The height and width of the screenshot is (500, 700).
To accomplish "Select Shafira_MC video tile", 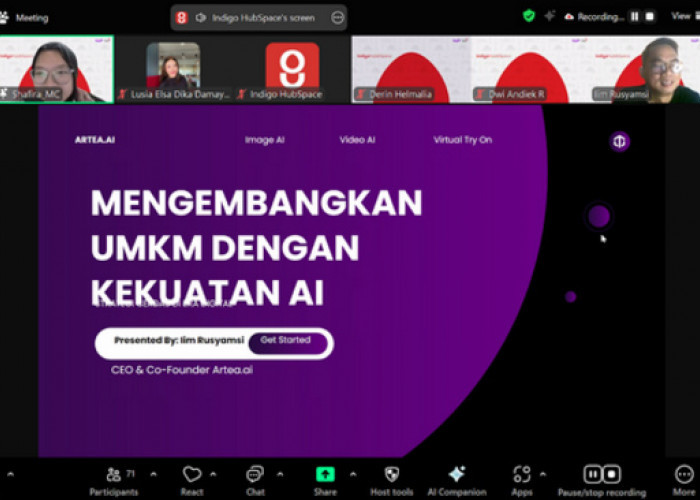I will pos(57,69).
